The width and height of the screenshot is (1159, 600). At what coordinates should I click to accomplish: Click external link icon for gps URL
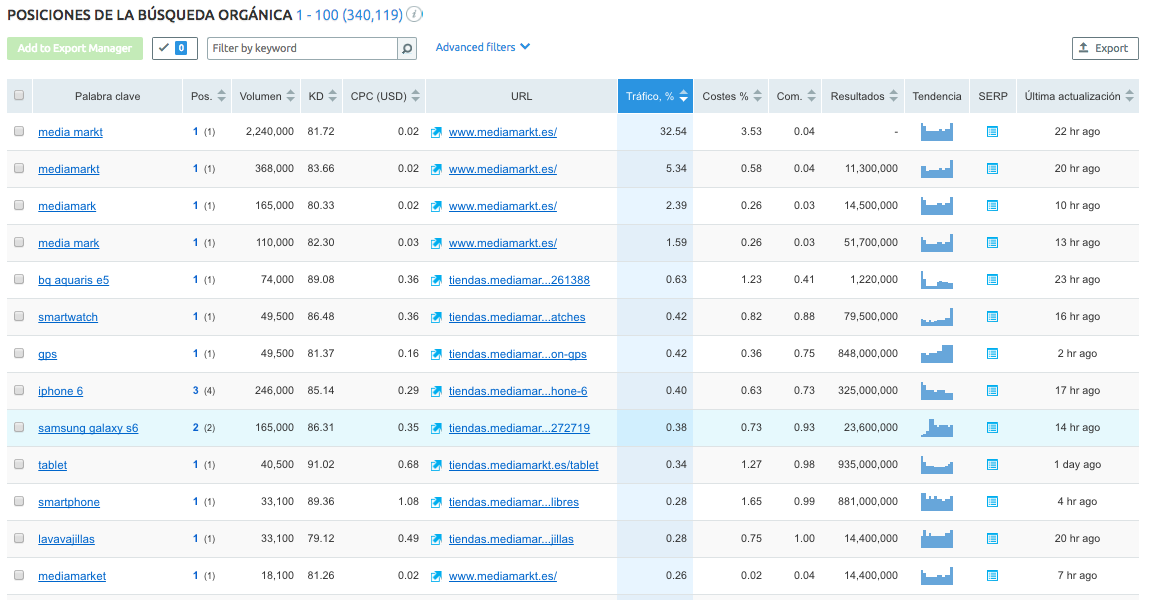pos(436,354)
